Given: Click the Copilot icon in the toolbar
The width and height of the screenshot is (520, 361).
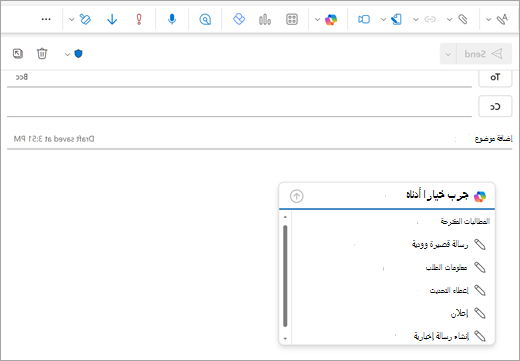Looking at the screenshot, I should coord(331,19).
